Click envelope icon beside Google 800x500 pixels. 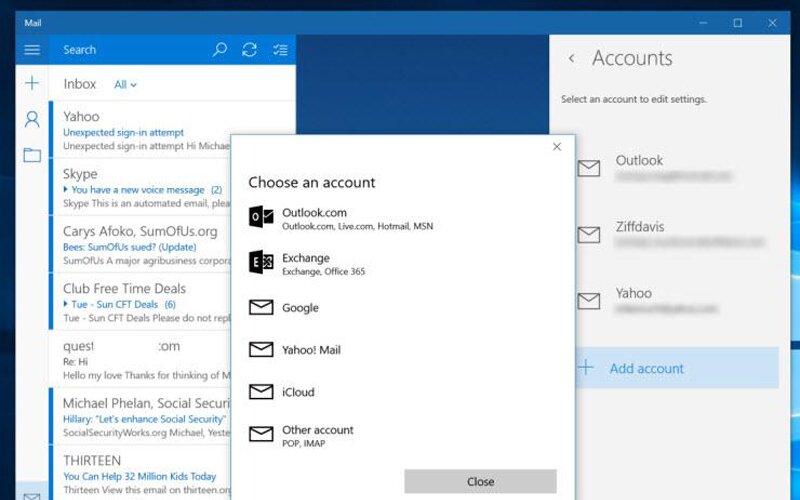click(261, 307)
